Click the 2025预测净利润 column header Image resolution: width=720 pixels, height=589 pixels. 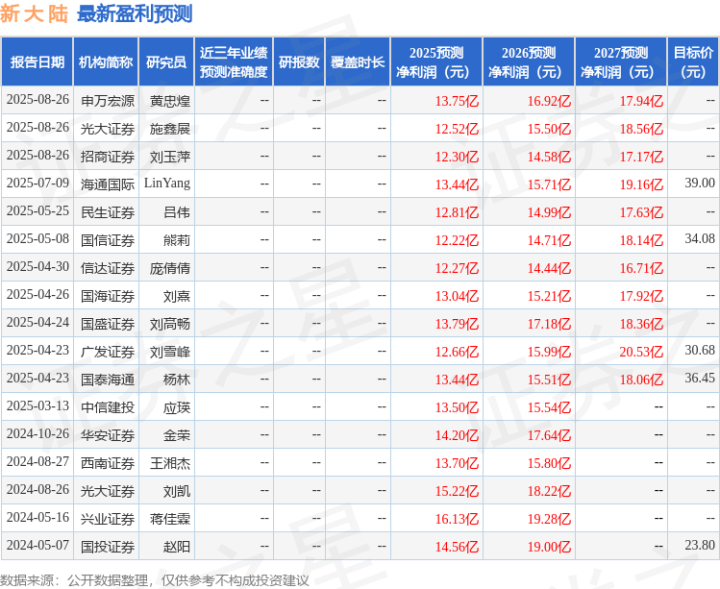(x=436, y=62)
